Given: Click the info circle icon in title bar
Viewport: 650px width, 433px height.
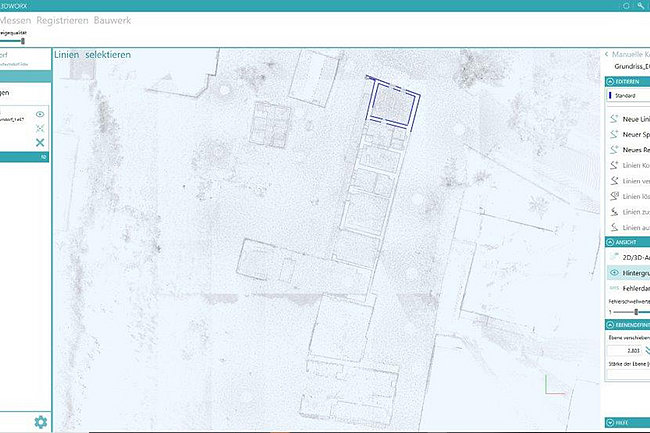Looking at the screenshot, I should (626, 6).
